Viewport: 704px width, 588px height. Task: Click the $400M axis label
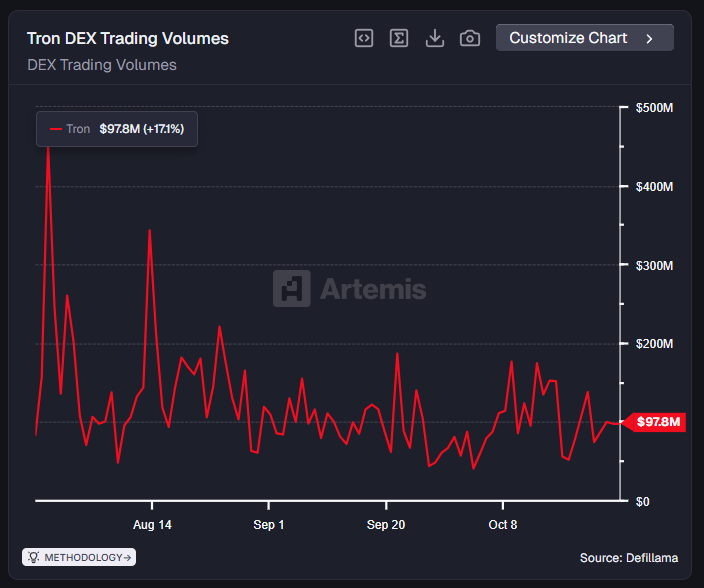[x=654, y=187]
